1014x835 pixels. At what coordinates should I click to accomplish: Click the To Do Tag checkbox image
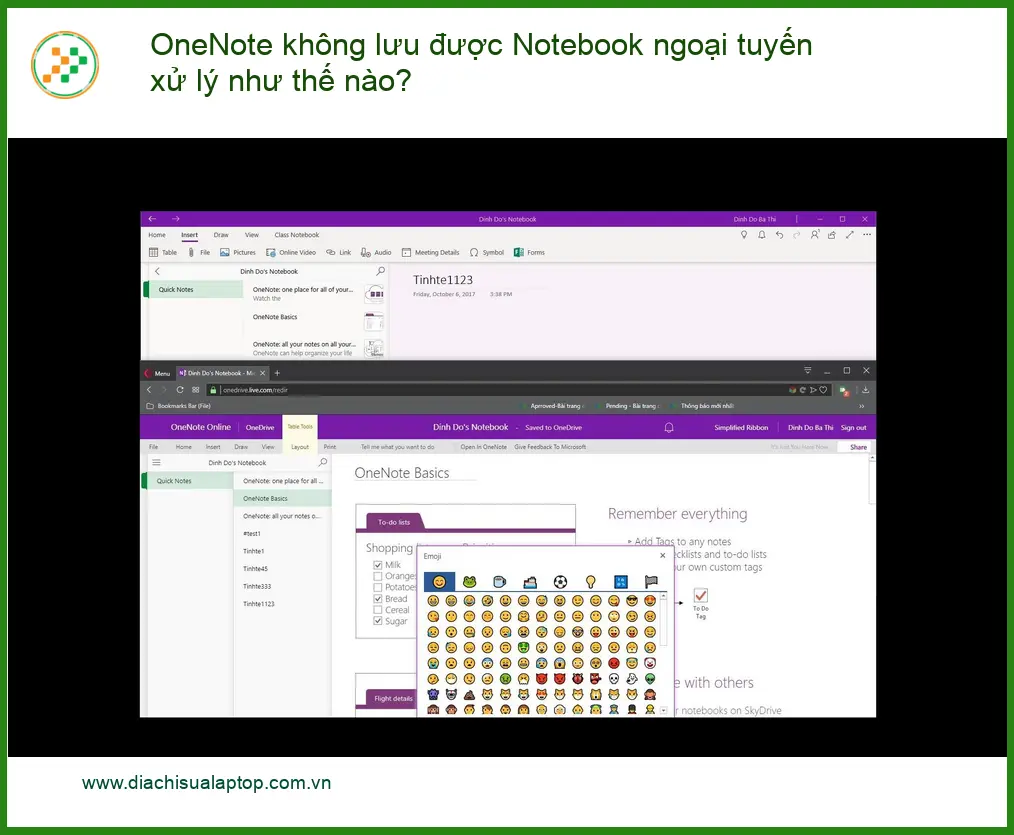tap(700, 595)
